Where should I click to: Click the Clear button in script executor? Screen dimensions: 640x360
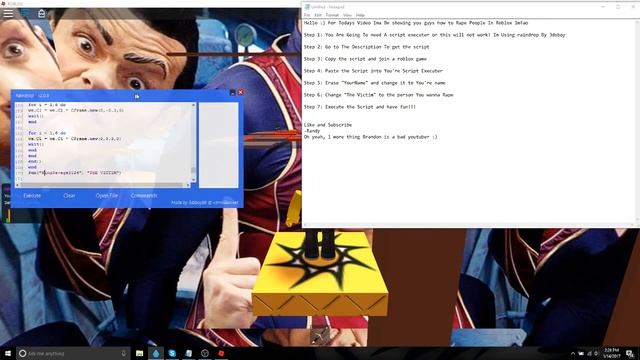point(69,196)
